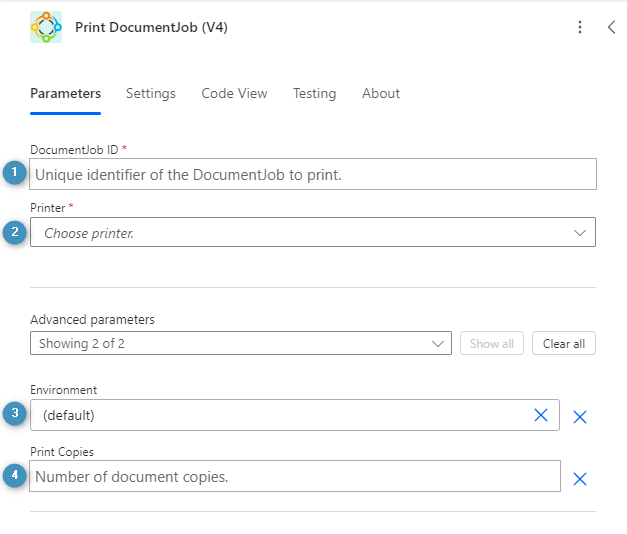
Task: Open the About tab
Action: click(381, 94)
